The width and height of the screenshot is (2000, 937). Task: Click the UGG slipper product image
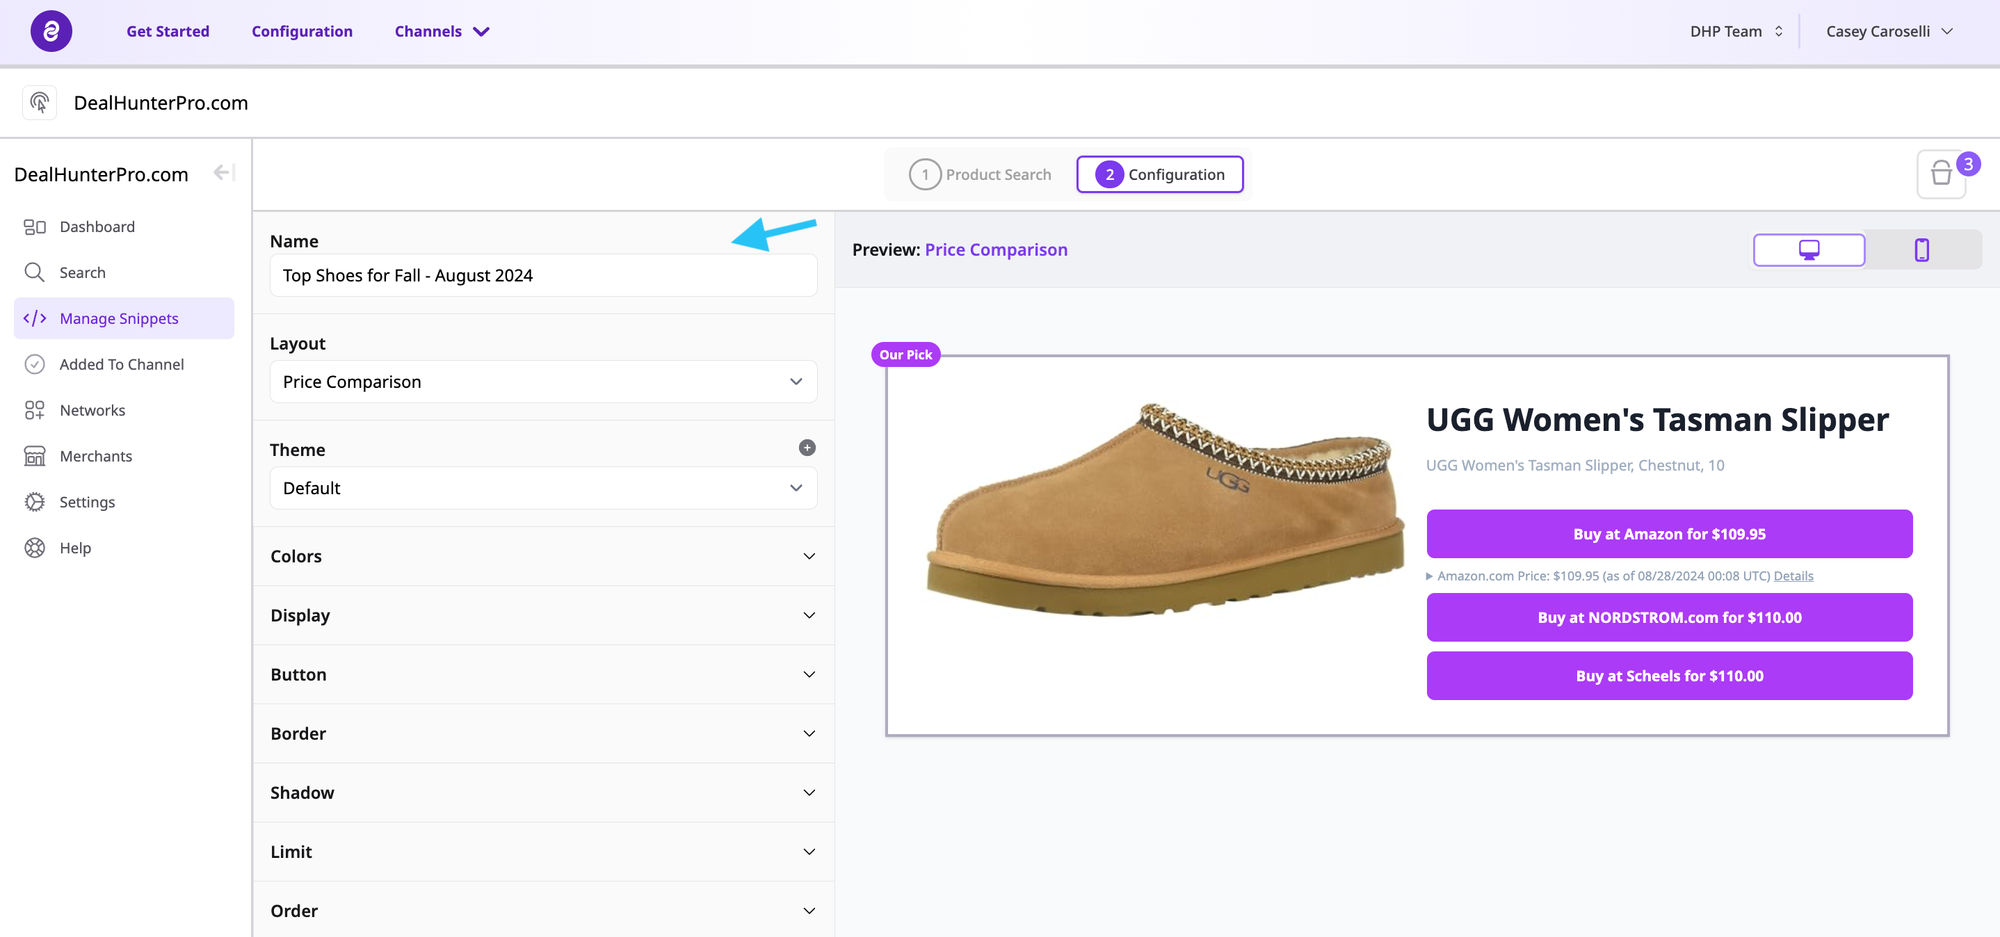click(x=1164, y=510)
